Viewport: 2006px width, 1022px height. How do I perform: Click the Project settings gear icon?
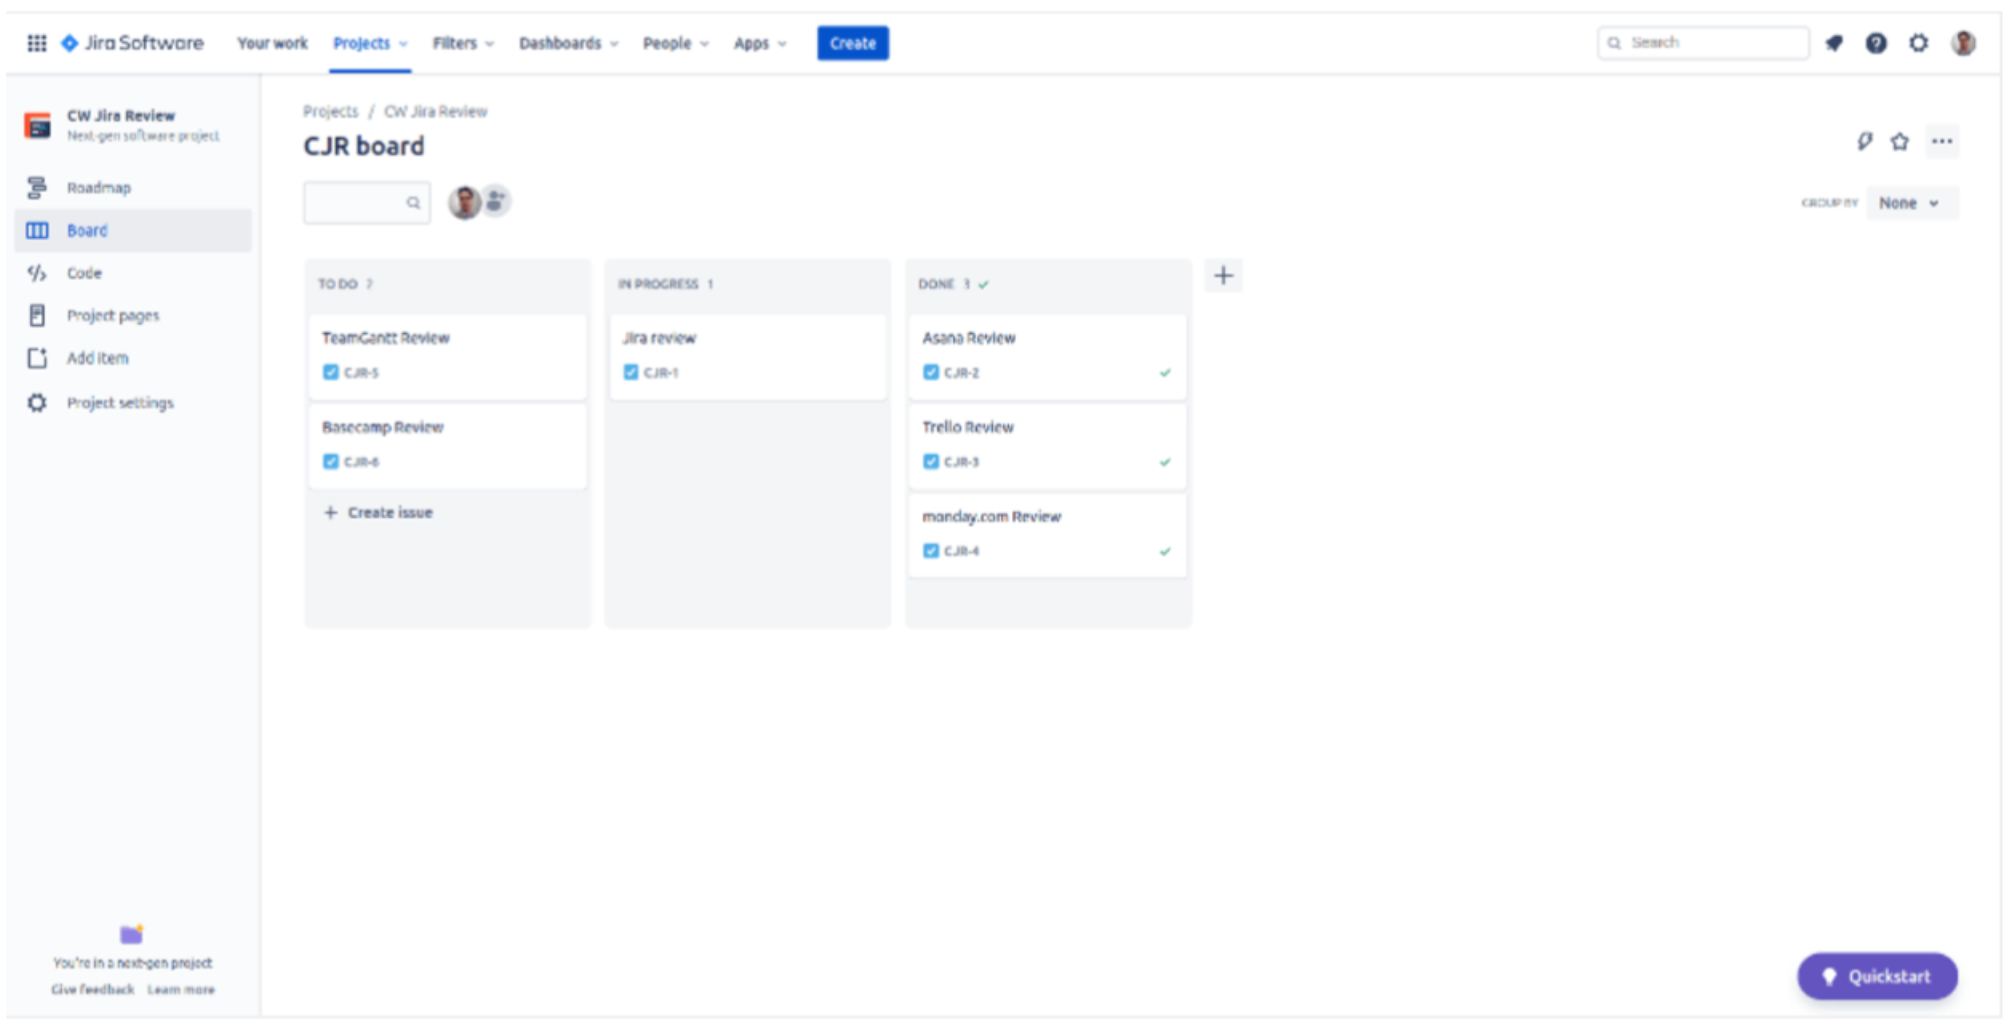tap(37, 403)
